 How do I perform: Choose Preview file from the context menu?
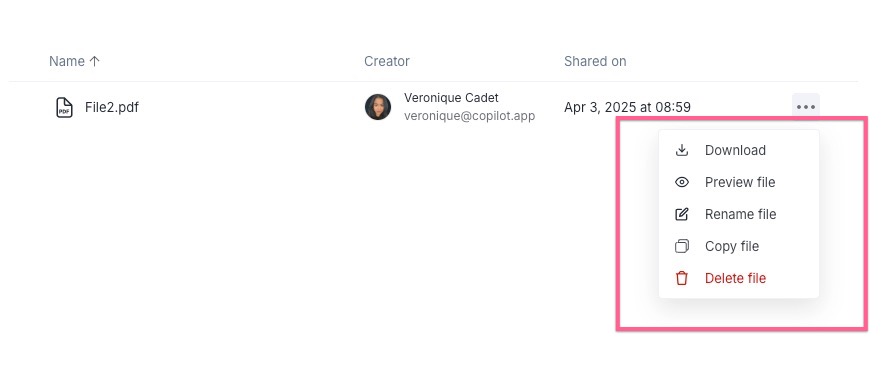[739, 182]
